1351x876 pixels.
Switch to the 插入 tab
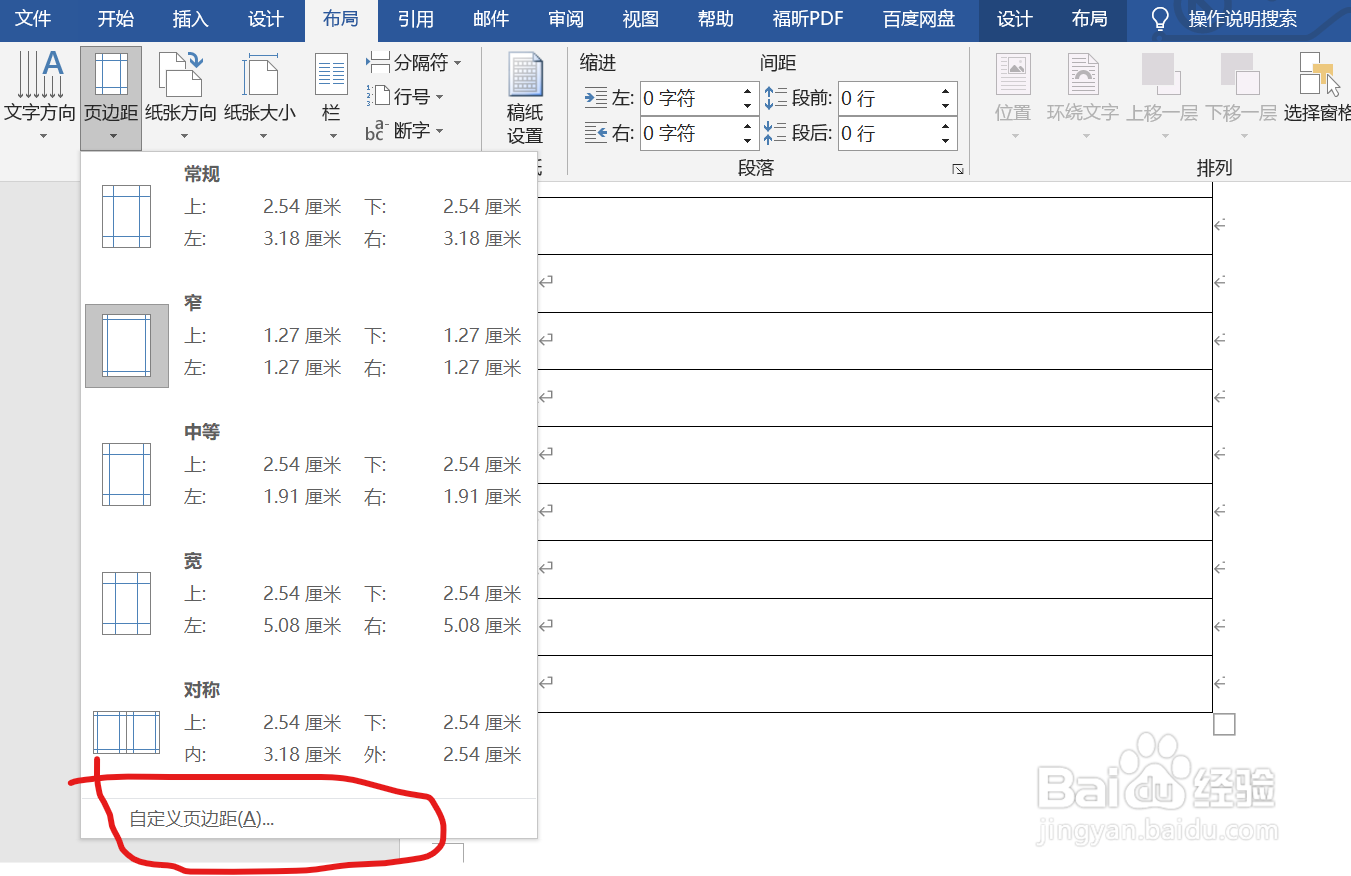190,19
